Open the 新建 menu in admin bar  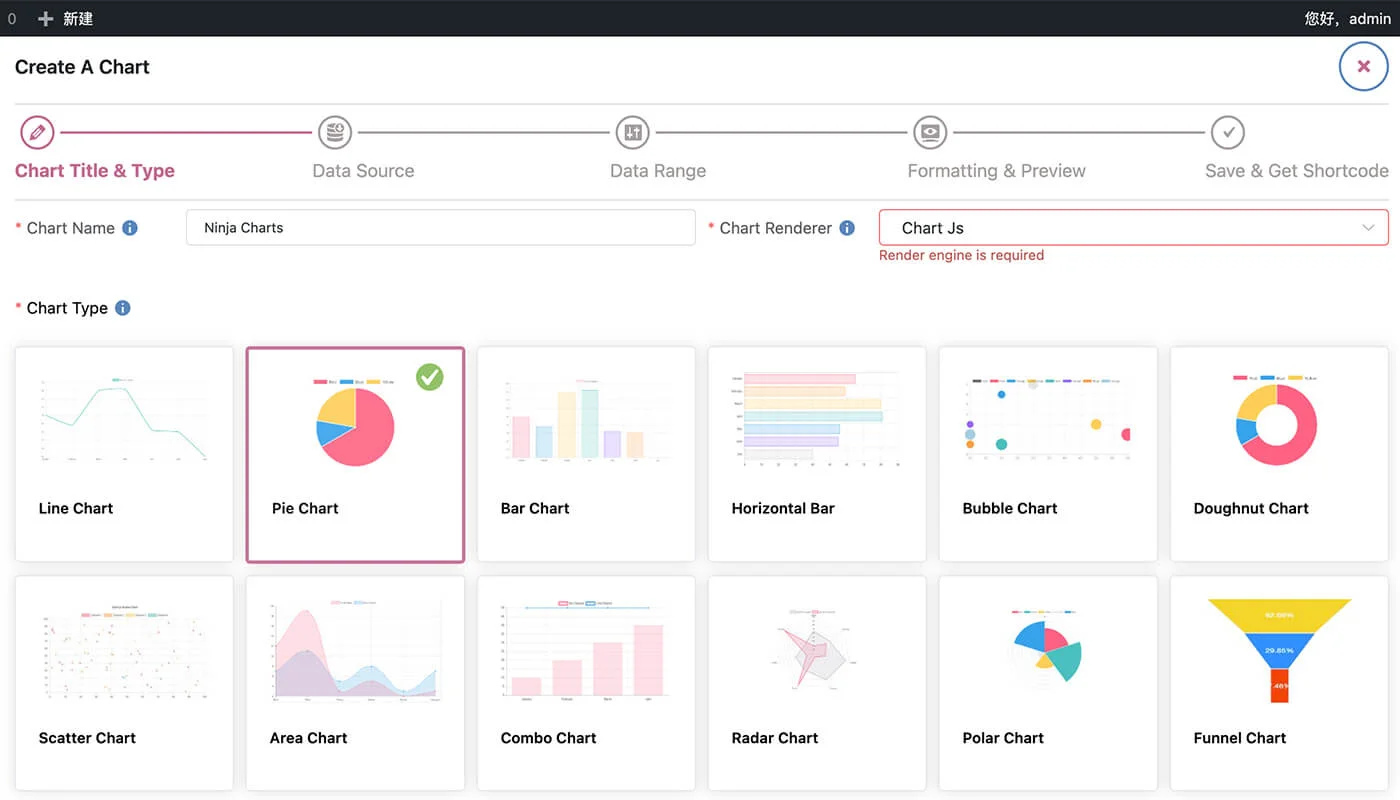66,18
